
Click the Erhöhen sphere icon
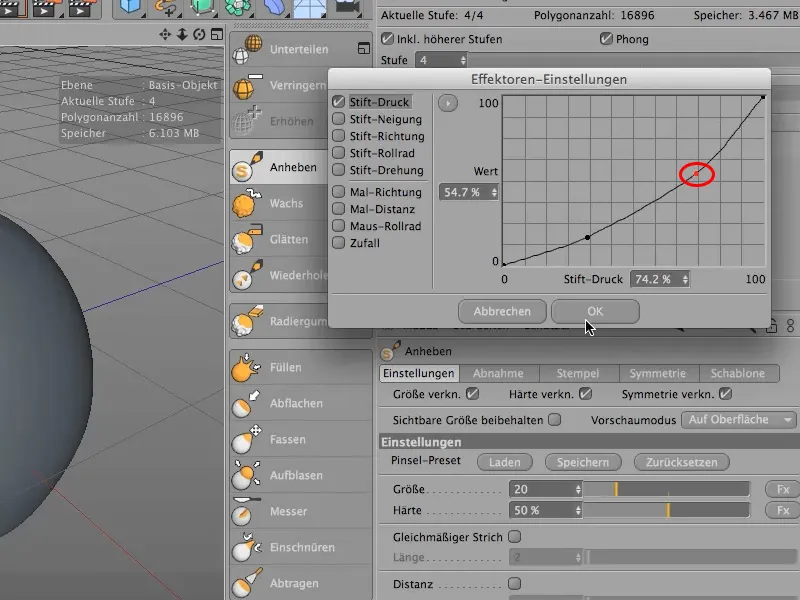click(247, 121)
